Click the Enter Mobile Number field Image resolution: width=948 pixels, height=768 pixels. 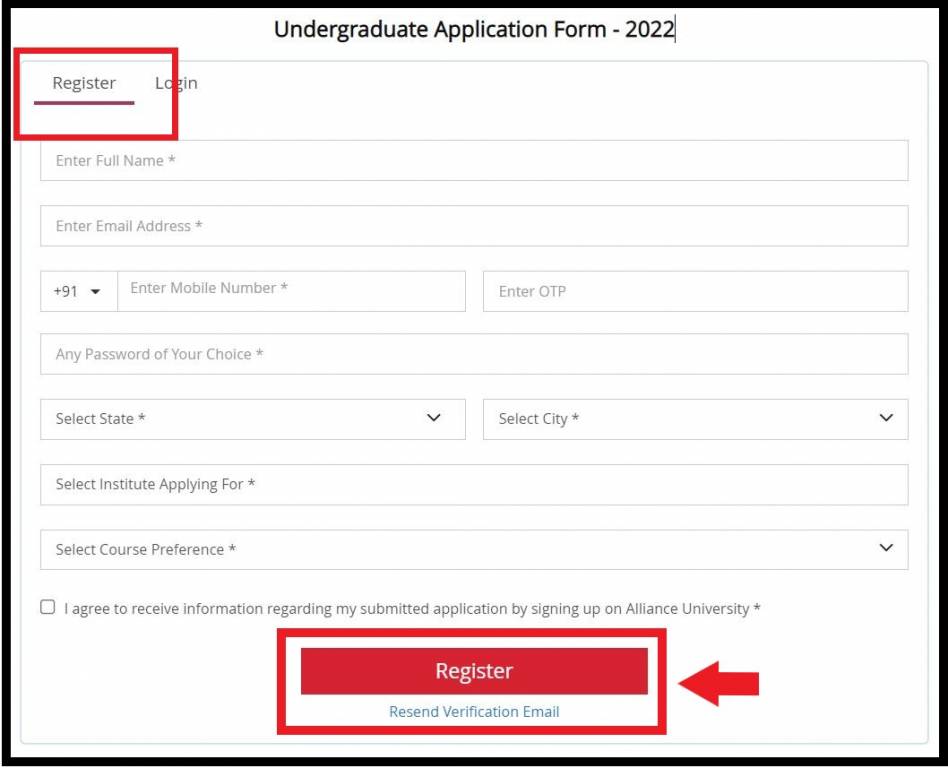click(x=291, y=291)
